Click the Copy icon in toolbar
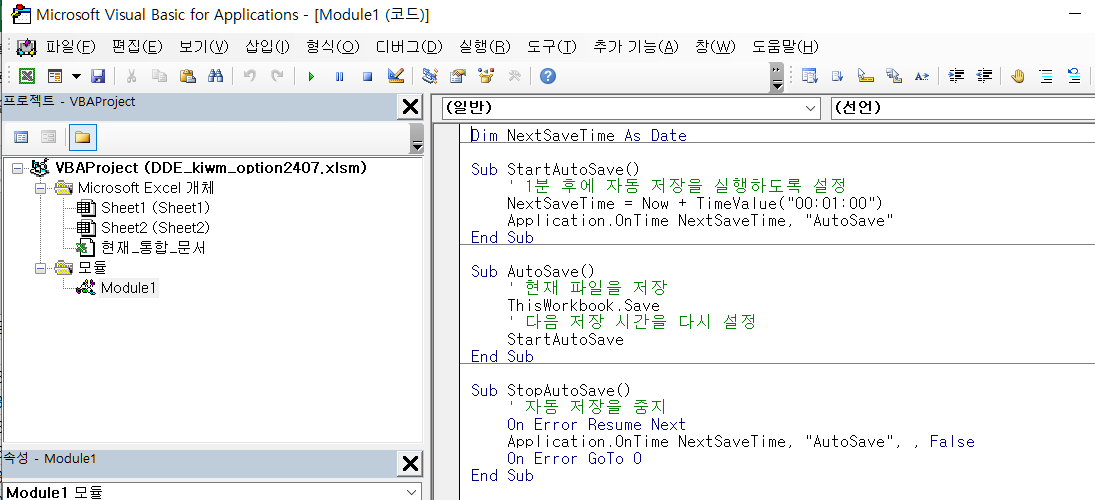Image resolution: width=1095 pixels, height=500 pixels. pos(159,76)
